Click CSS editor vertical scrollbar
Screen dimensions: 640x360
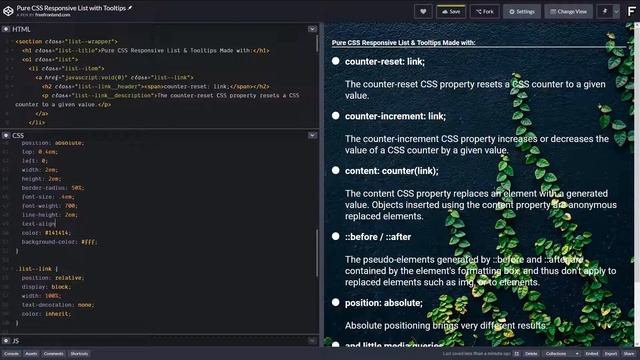pos(317,253)
